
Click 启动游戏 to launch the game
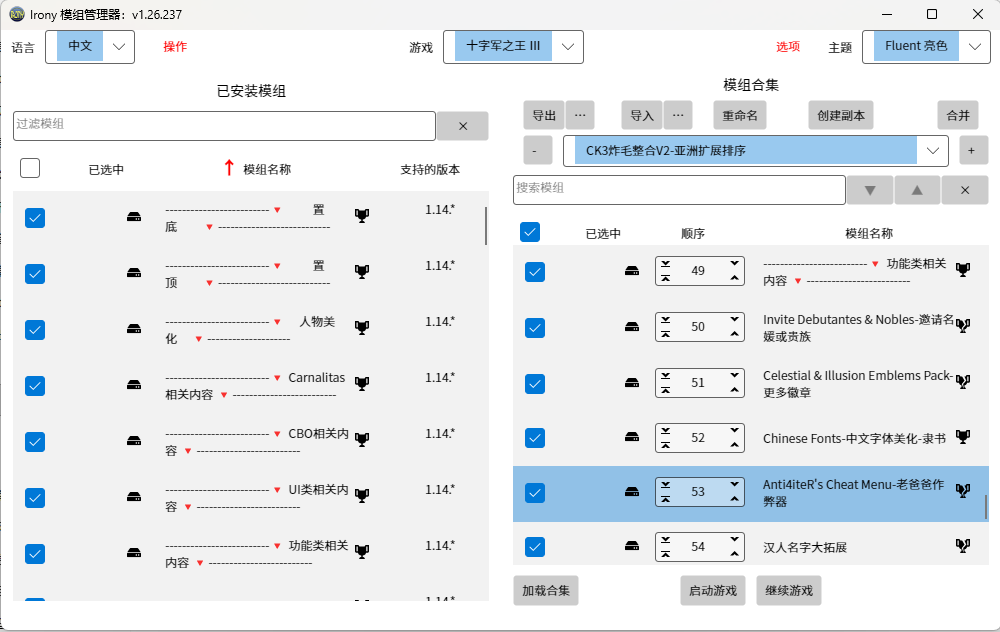tap(712, 591)
